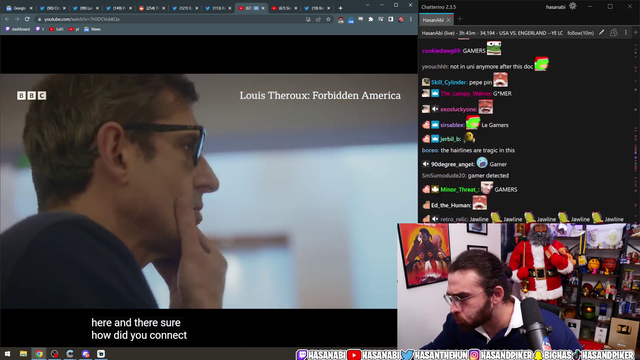Image resolution: width=640 pixels, height=360 pixels.
Task: Open File Explorer from the taskbar
Action: click(x=23, y=354)
